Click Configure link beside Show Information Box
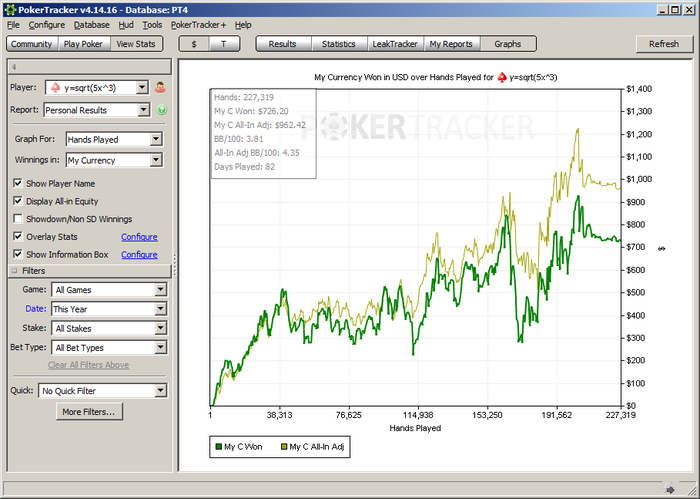700x499 pixels. (x=139, y=254)
